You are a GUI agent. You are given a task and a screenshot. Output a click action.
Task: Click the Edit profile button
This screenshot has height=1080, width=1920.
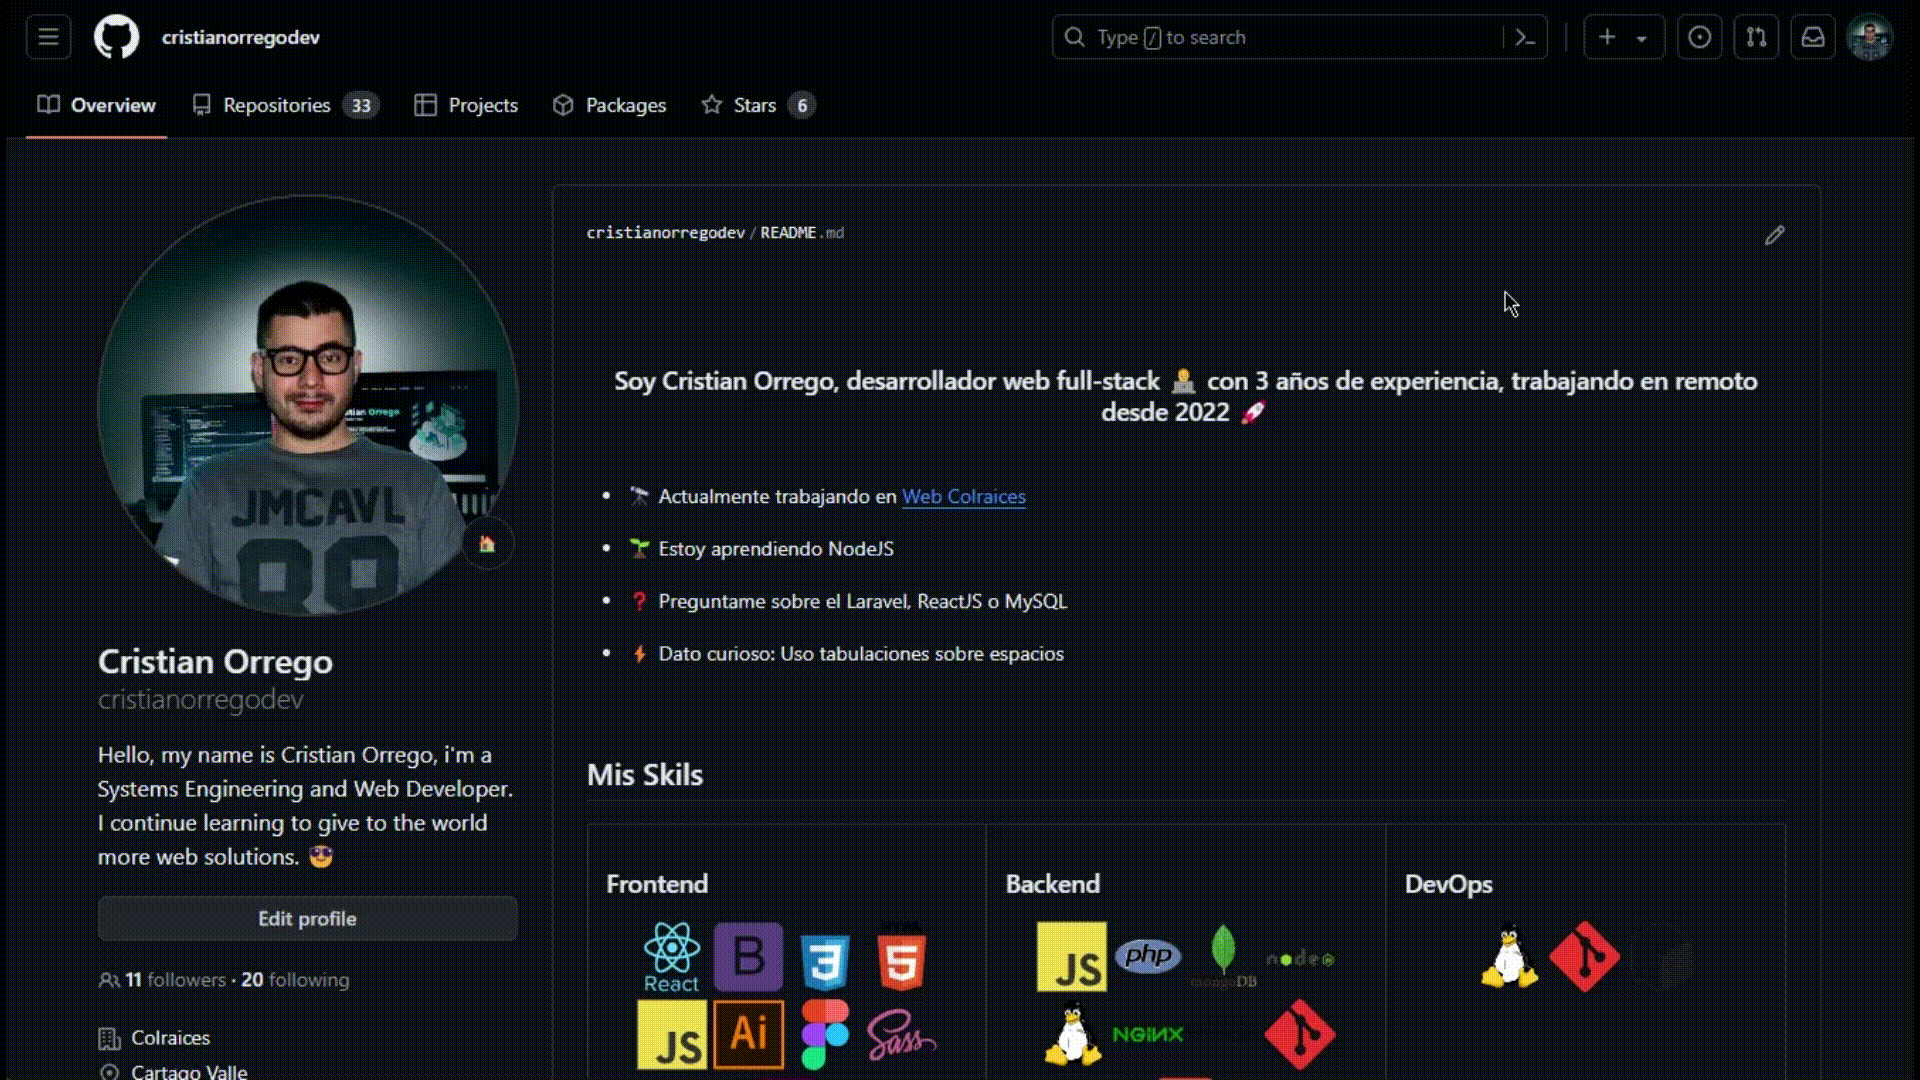307,919
